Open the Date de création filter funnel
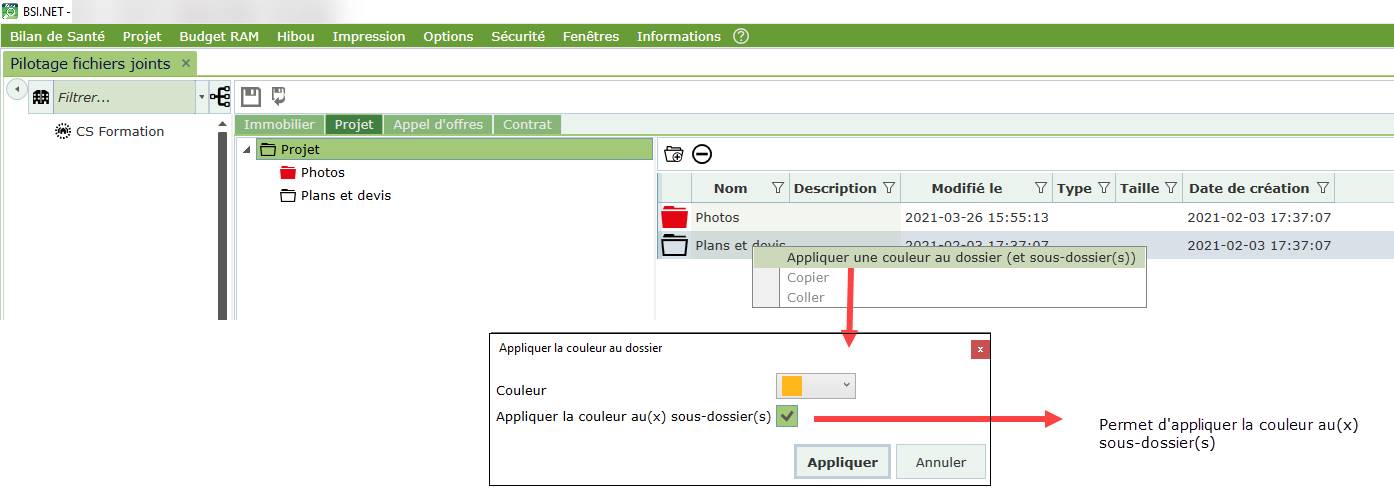This screenshot has height=488, width=1394. (1323, 188)
